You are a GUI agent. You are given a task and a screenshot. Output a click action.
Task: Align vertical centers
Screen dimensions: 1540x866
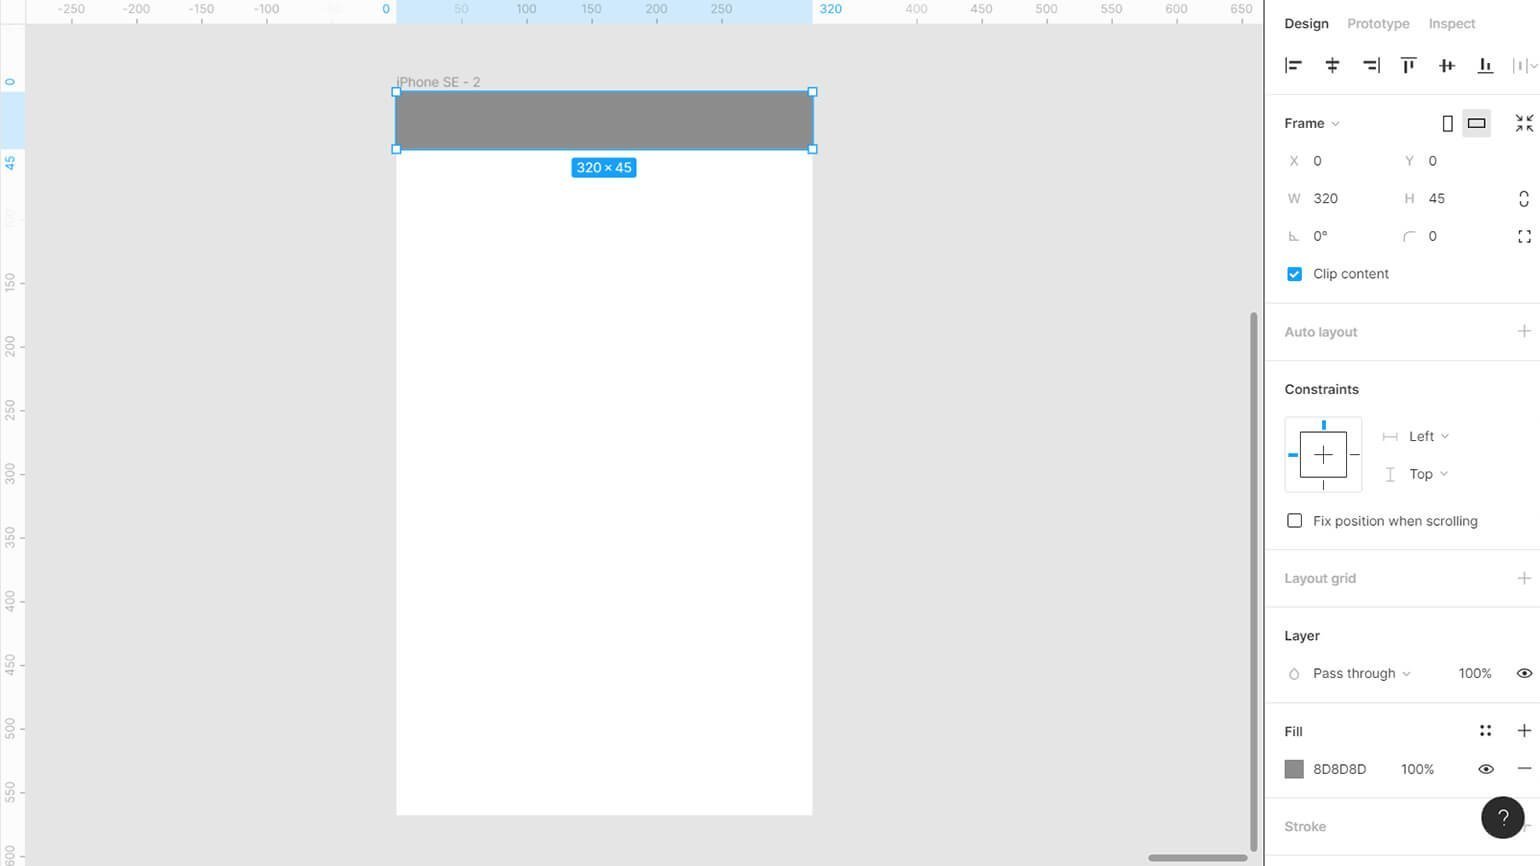1447,66
